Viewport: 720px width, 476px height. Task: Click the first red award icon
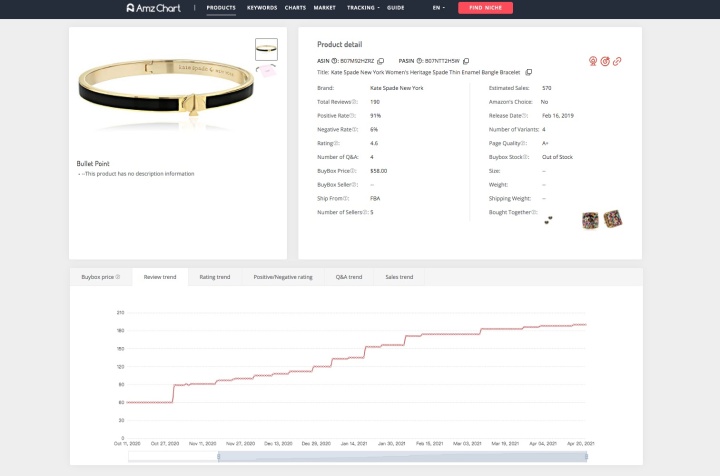pos(593,61)
